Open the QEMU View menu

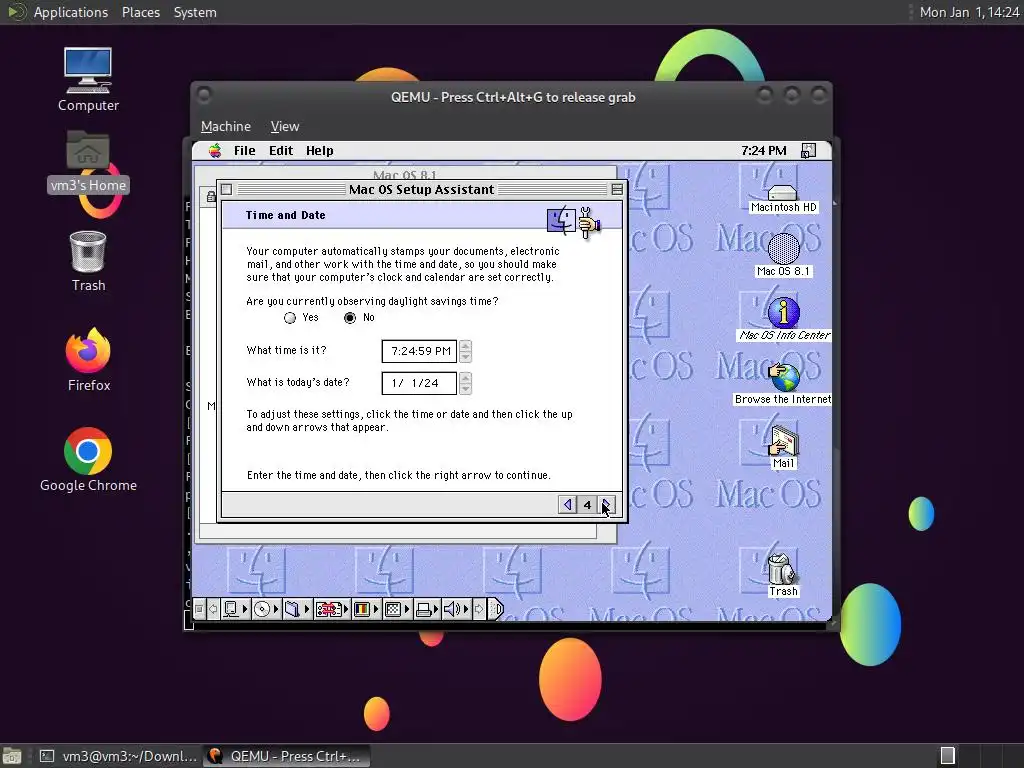click(x=285, y=126)
